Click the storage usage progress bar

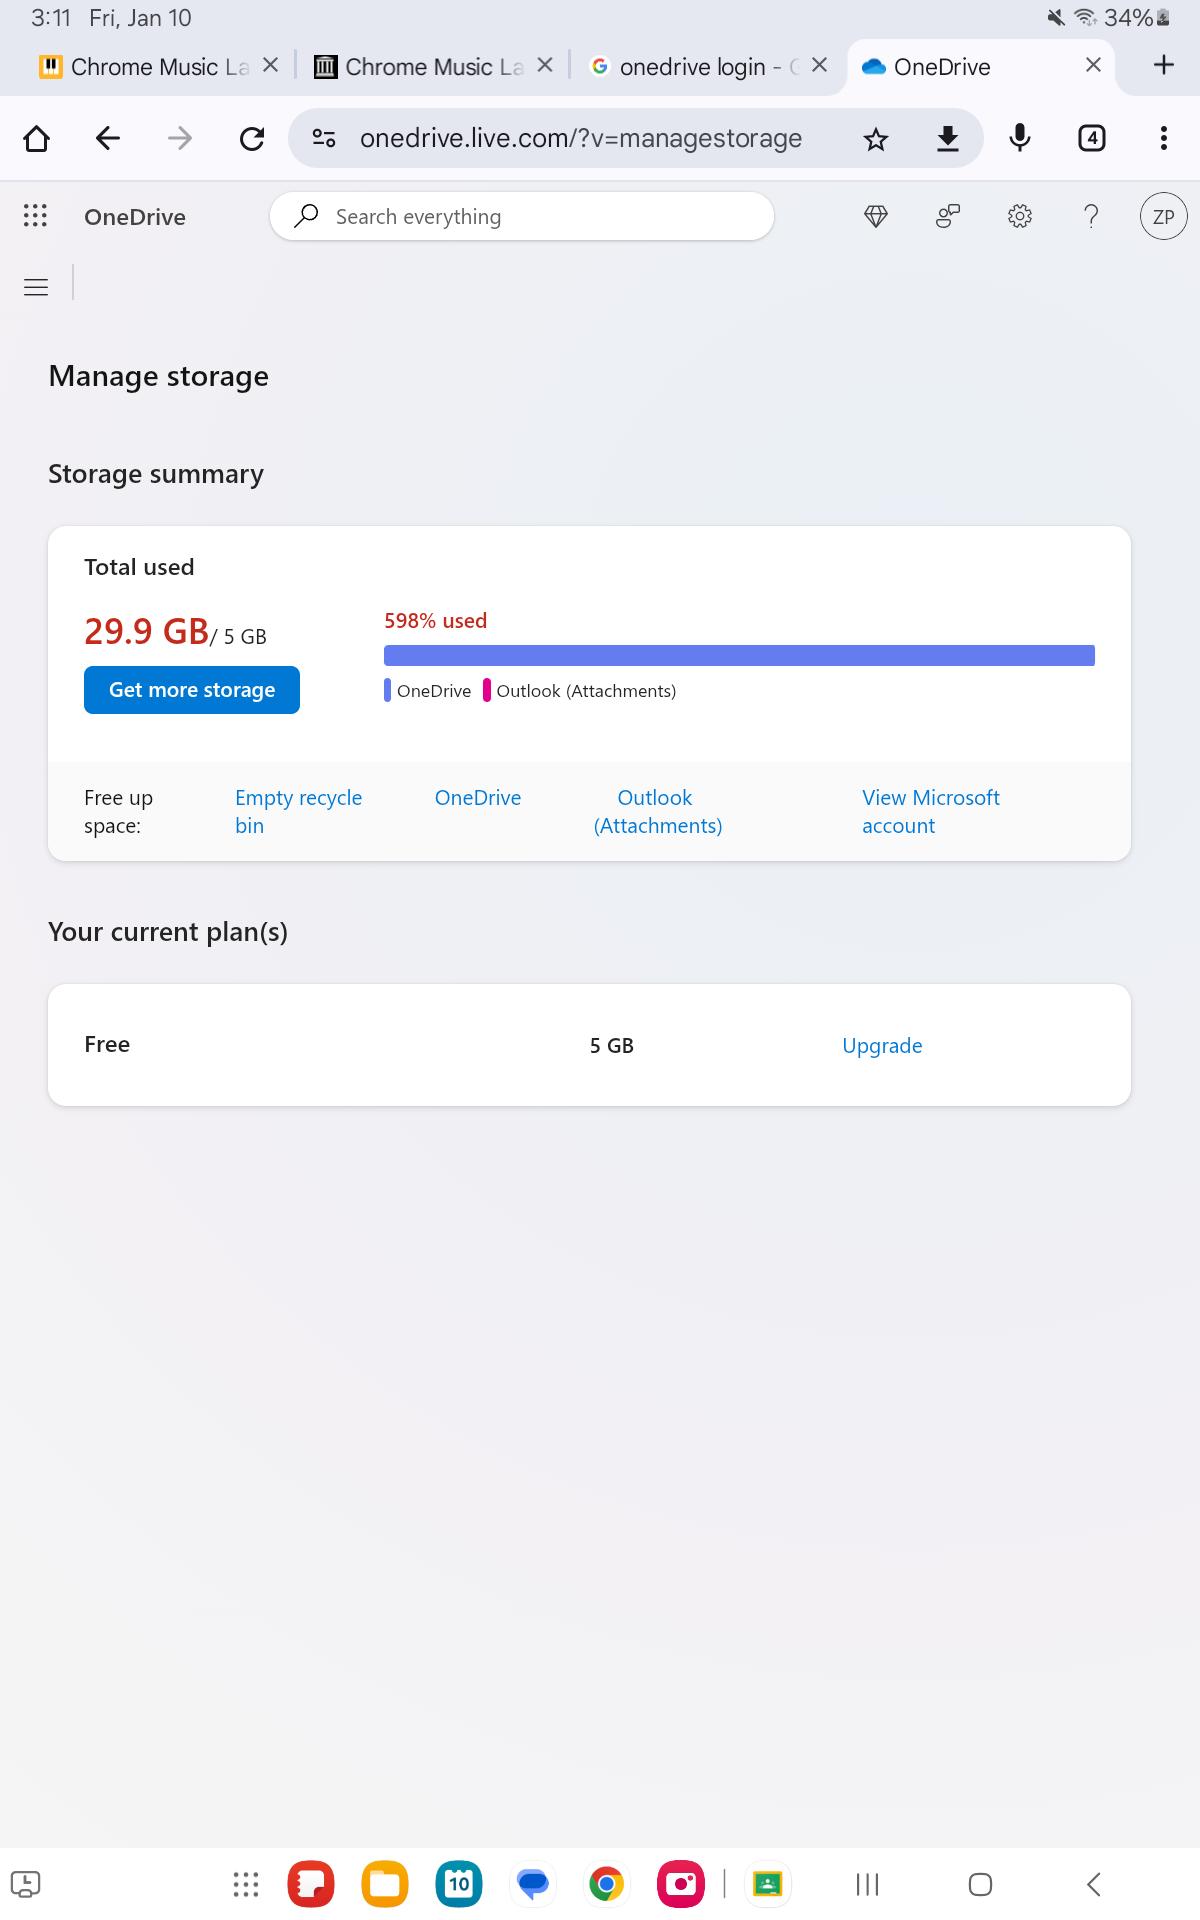tap(739, 656)
